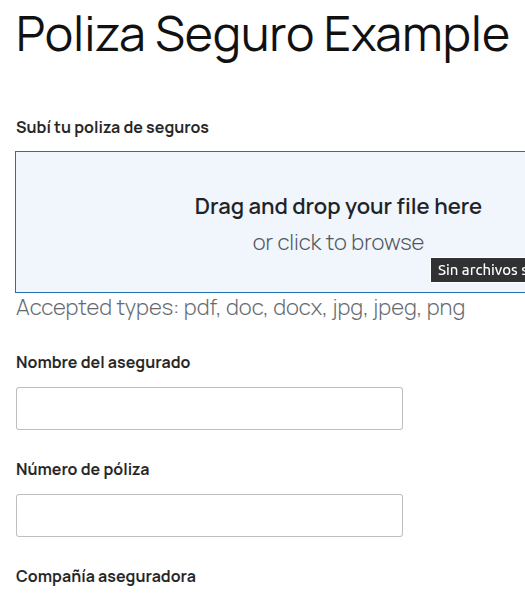Focus the Número de póliza input field
The width and height of the screenshot is (525, 601).
point(209,515)
